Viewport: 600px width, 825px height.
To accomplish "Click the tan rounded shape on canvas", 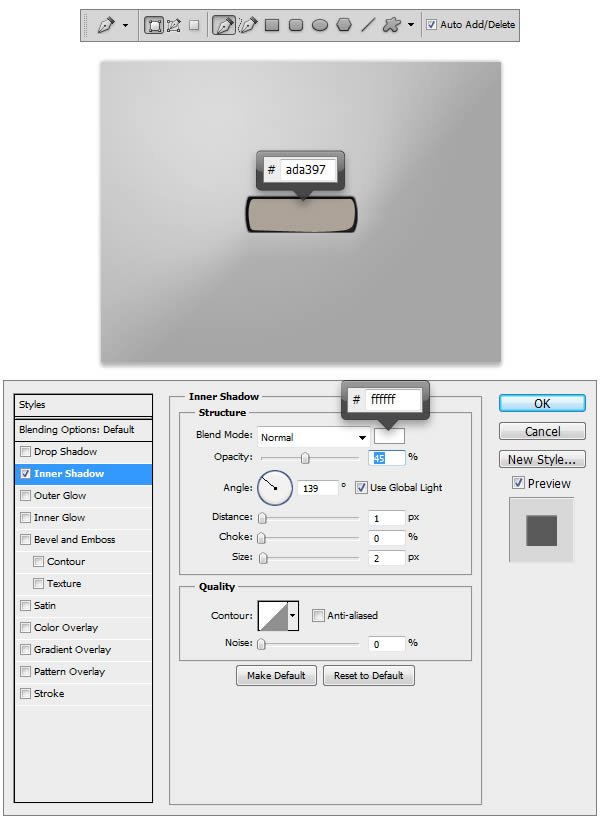I will click(302, 215).
